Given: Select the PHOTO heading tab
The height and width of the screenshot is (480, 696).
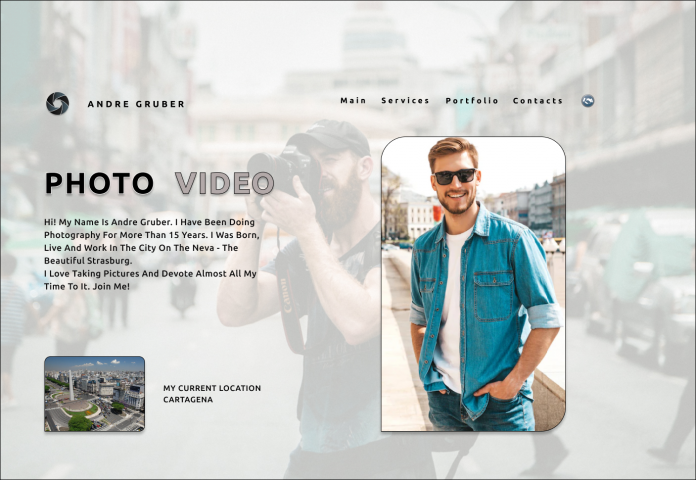Looking at the screenshot, I should pyautogui.click(x=99, y=183).
